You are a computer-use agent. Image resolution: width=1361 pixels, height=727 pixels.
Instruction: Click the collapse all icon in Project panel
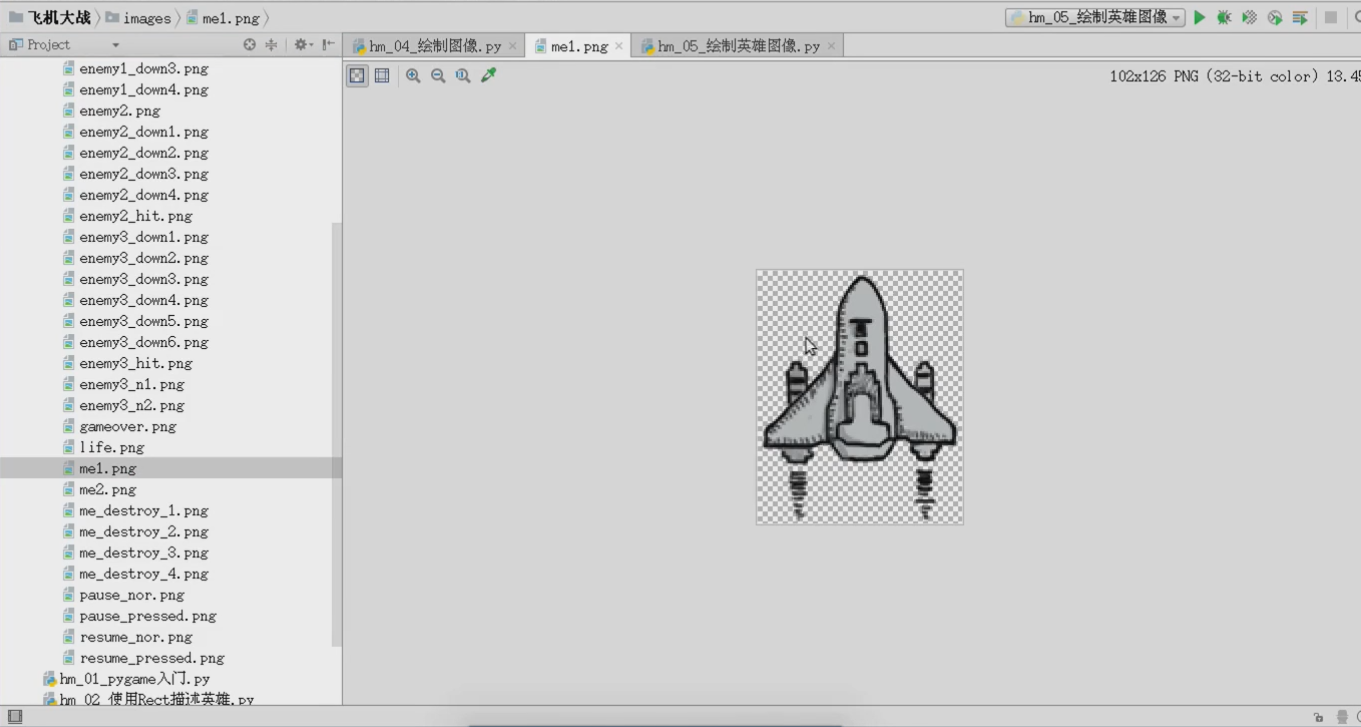pos(271,45)
